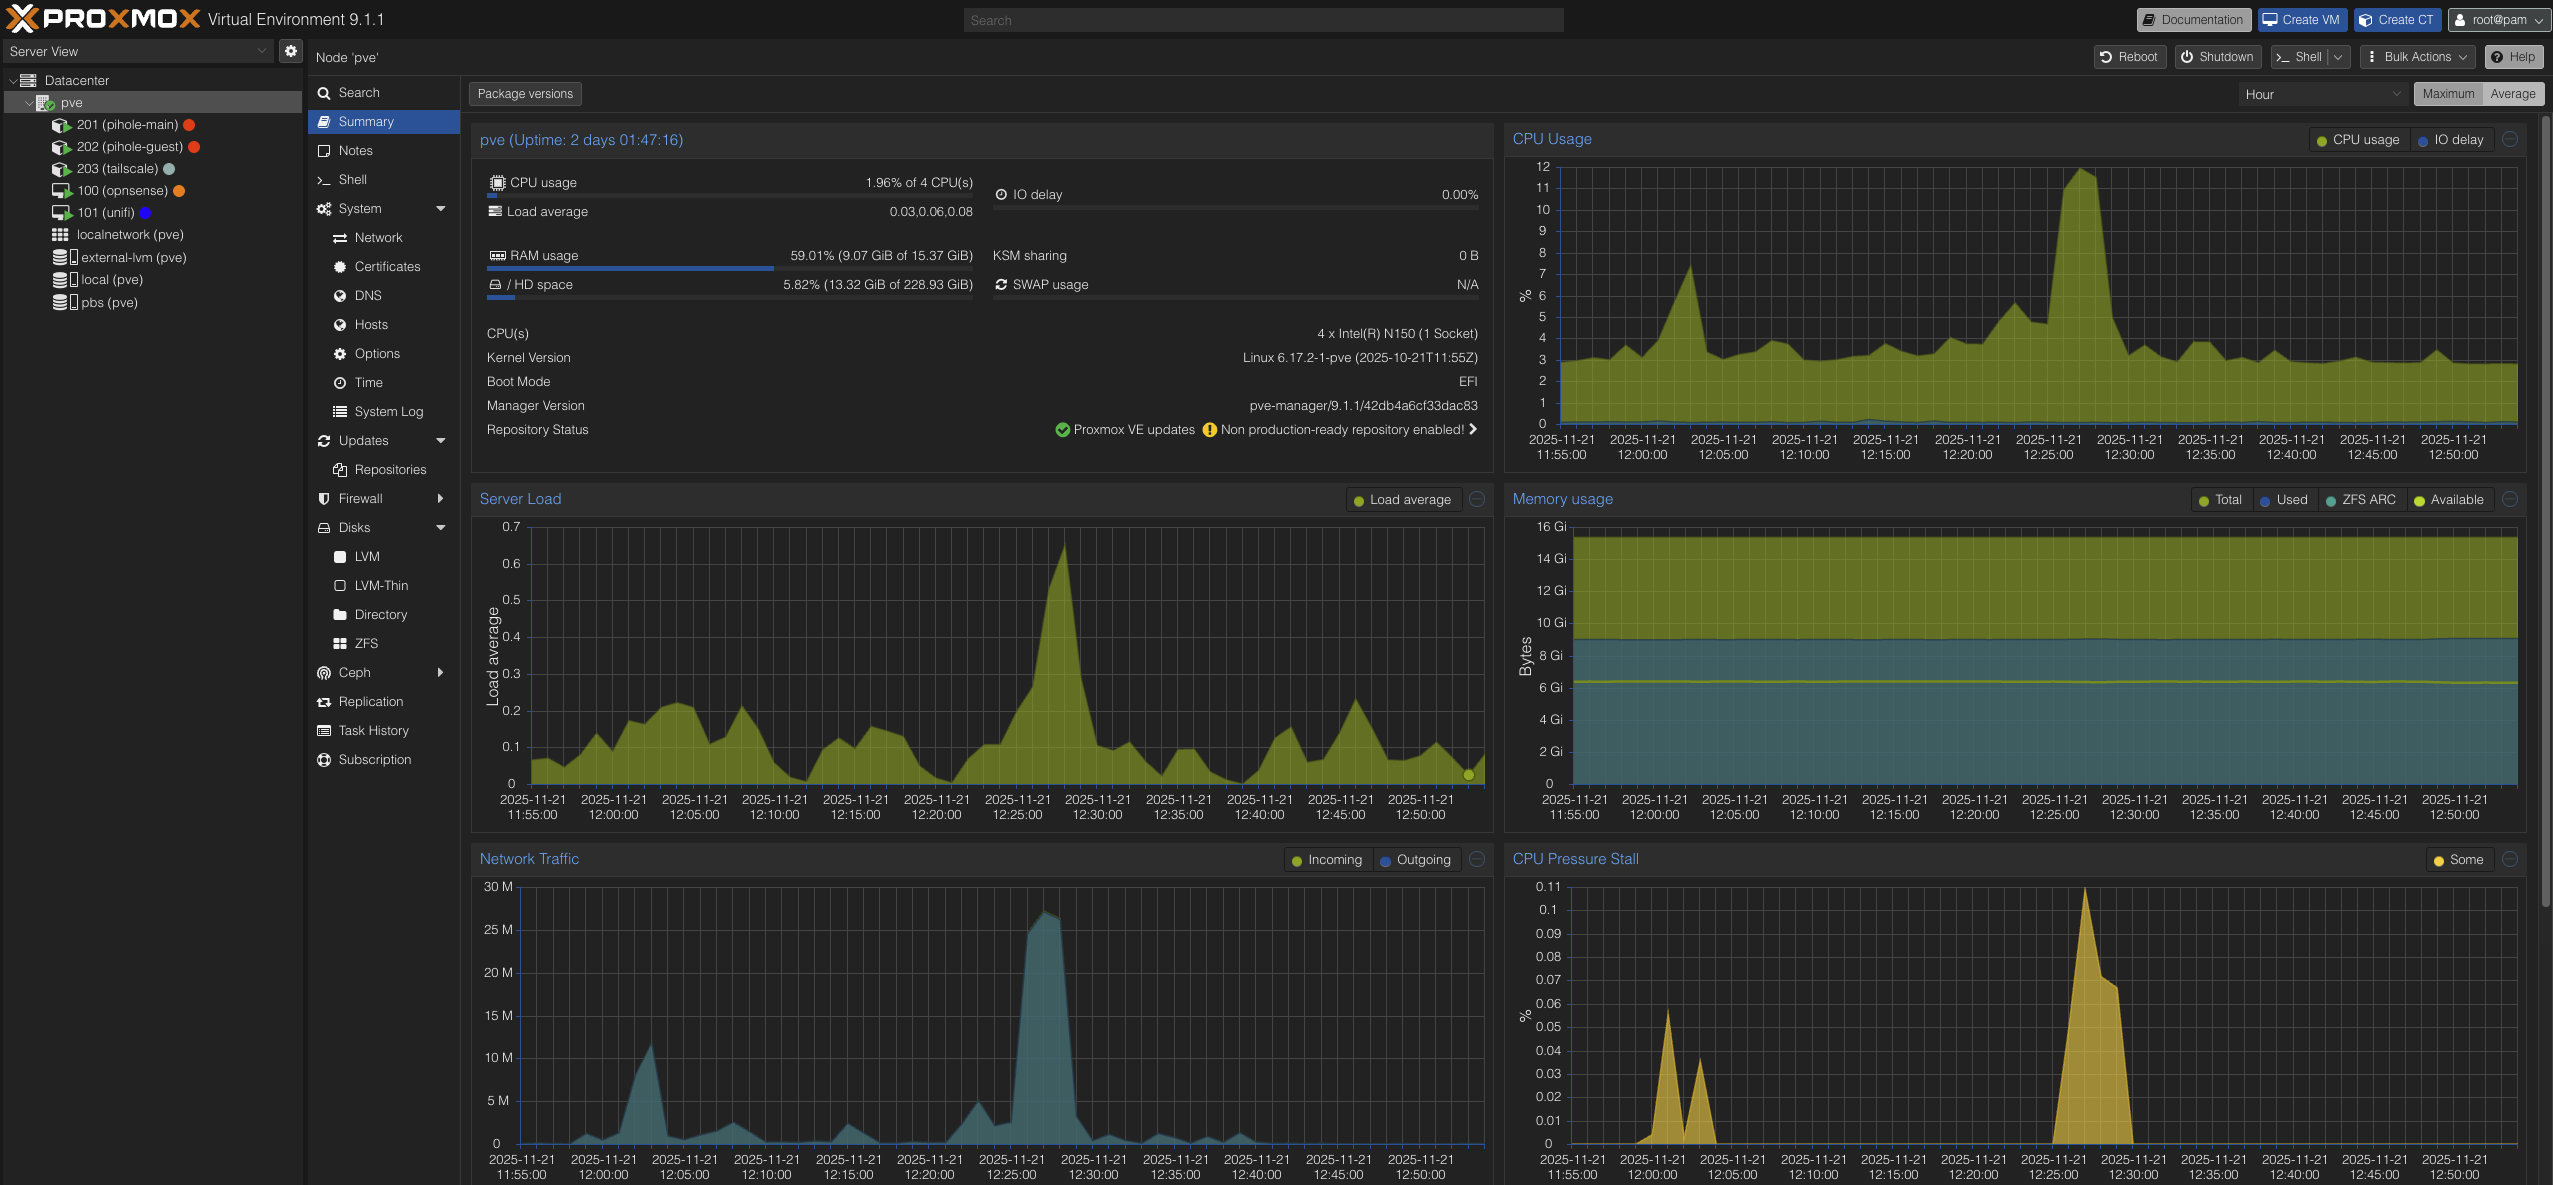Click the Ceph icon in the node menu
2553x1185 pixels.
pos(324,673)
